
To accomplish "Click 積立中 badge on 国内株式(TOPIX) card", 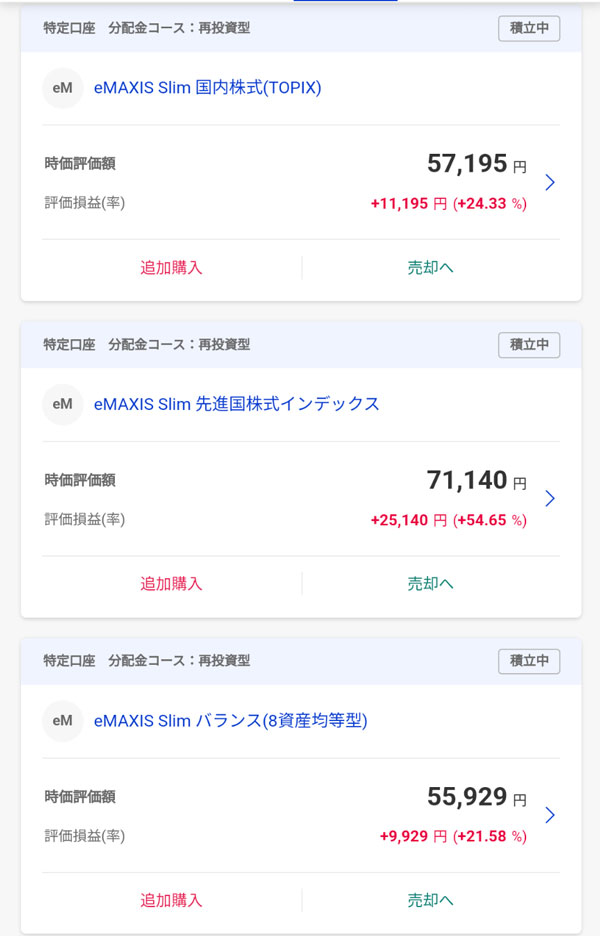I will pyautogui.click(x=529, y=28).
